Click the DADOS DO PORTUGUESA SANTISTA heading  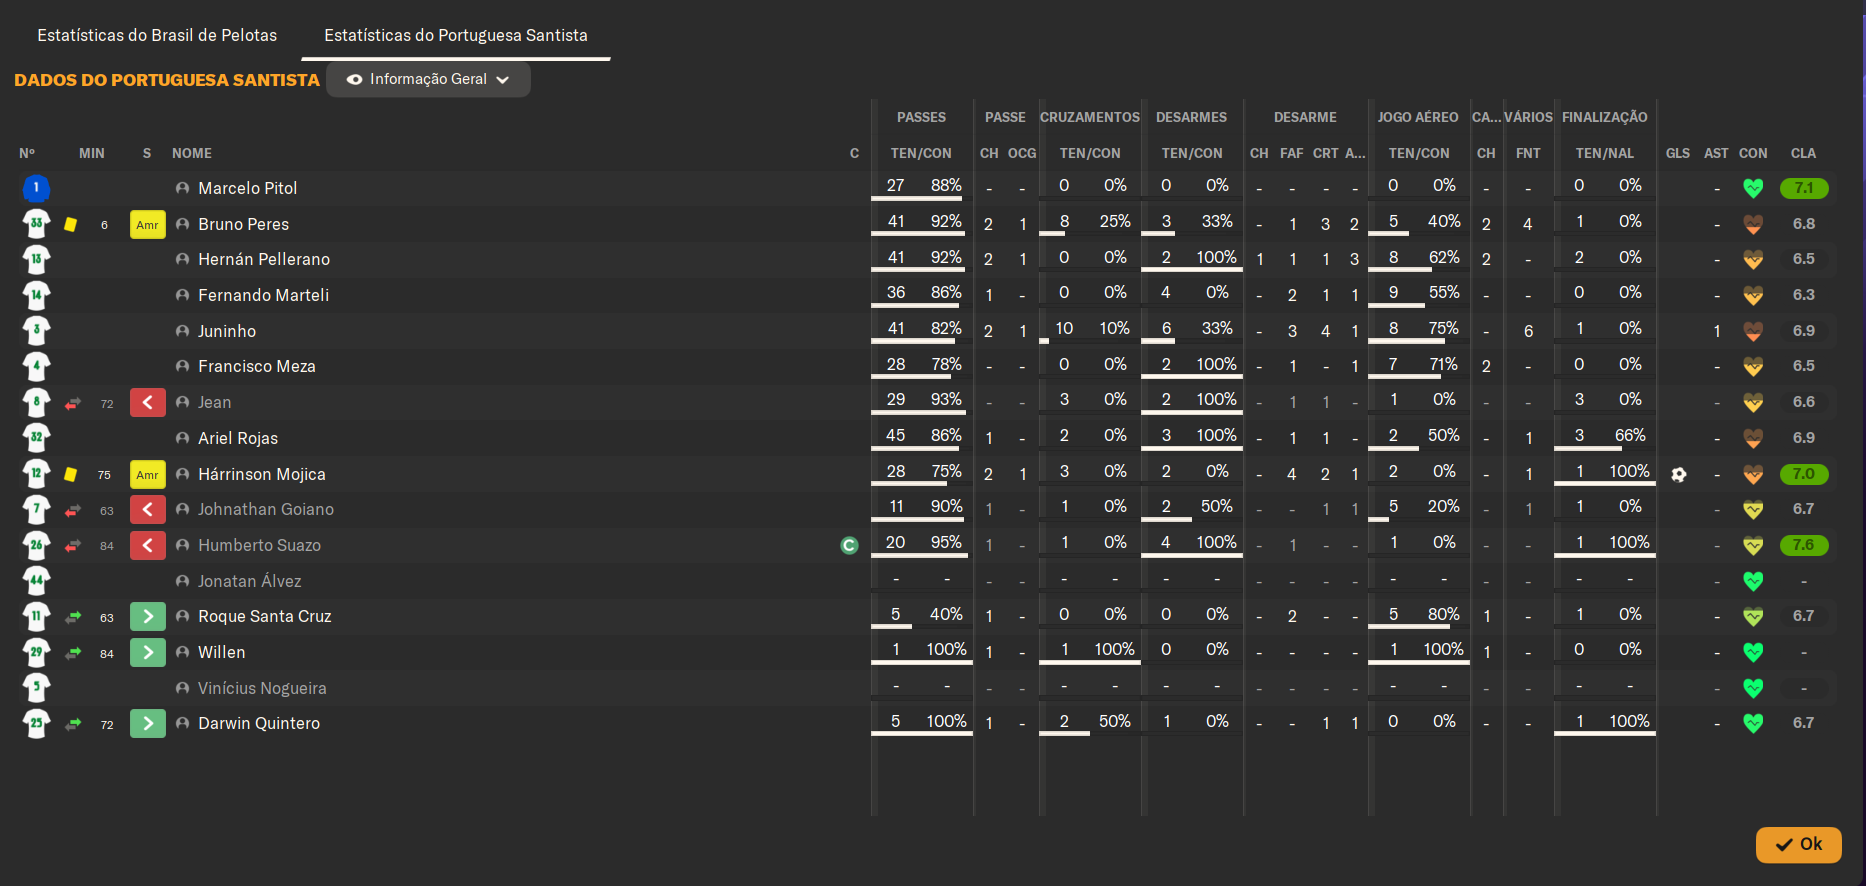pos(167,80)
